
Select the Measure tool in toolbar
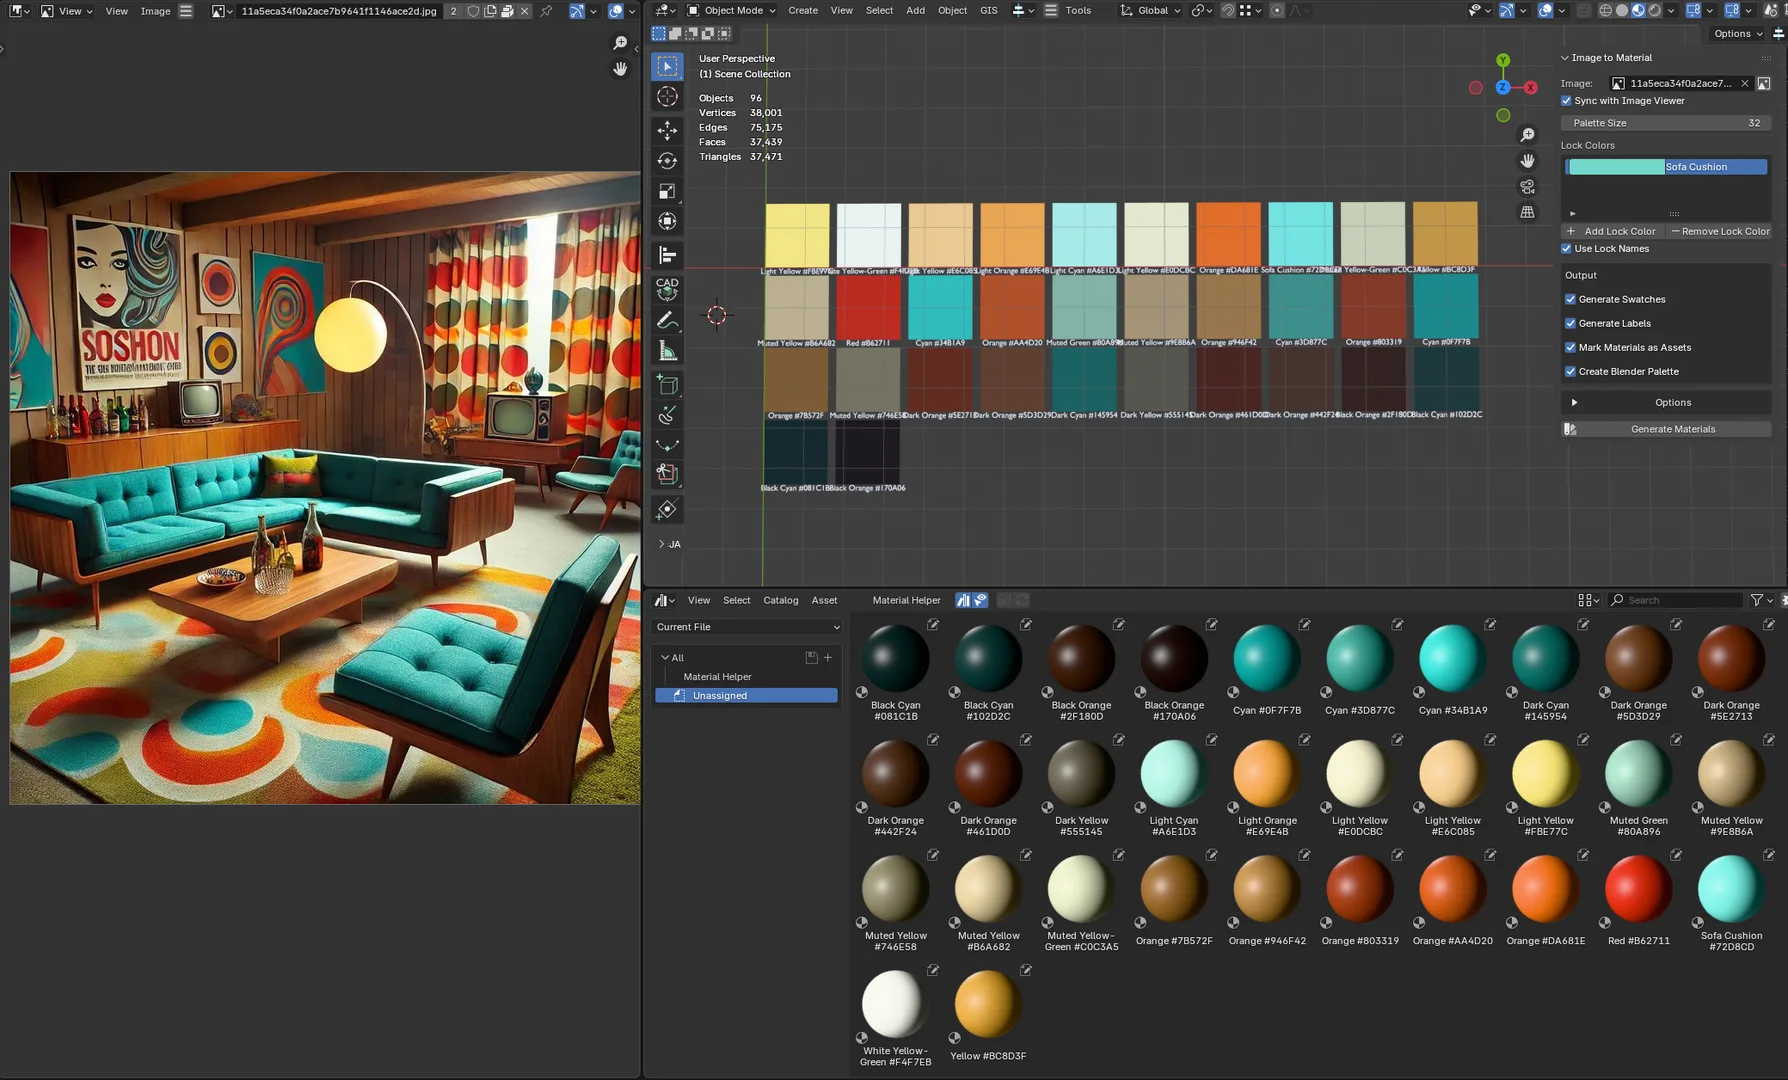coord(667,351)
